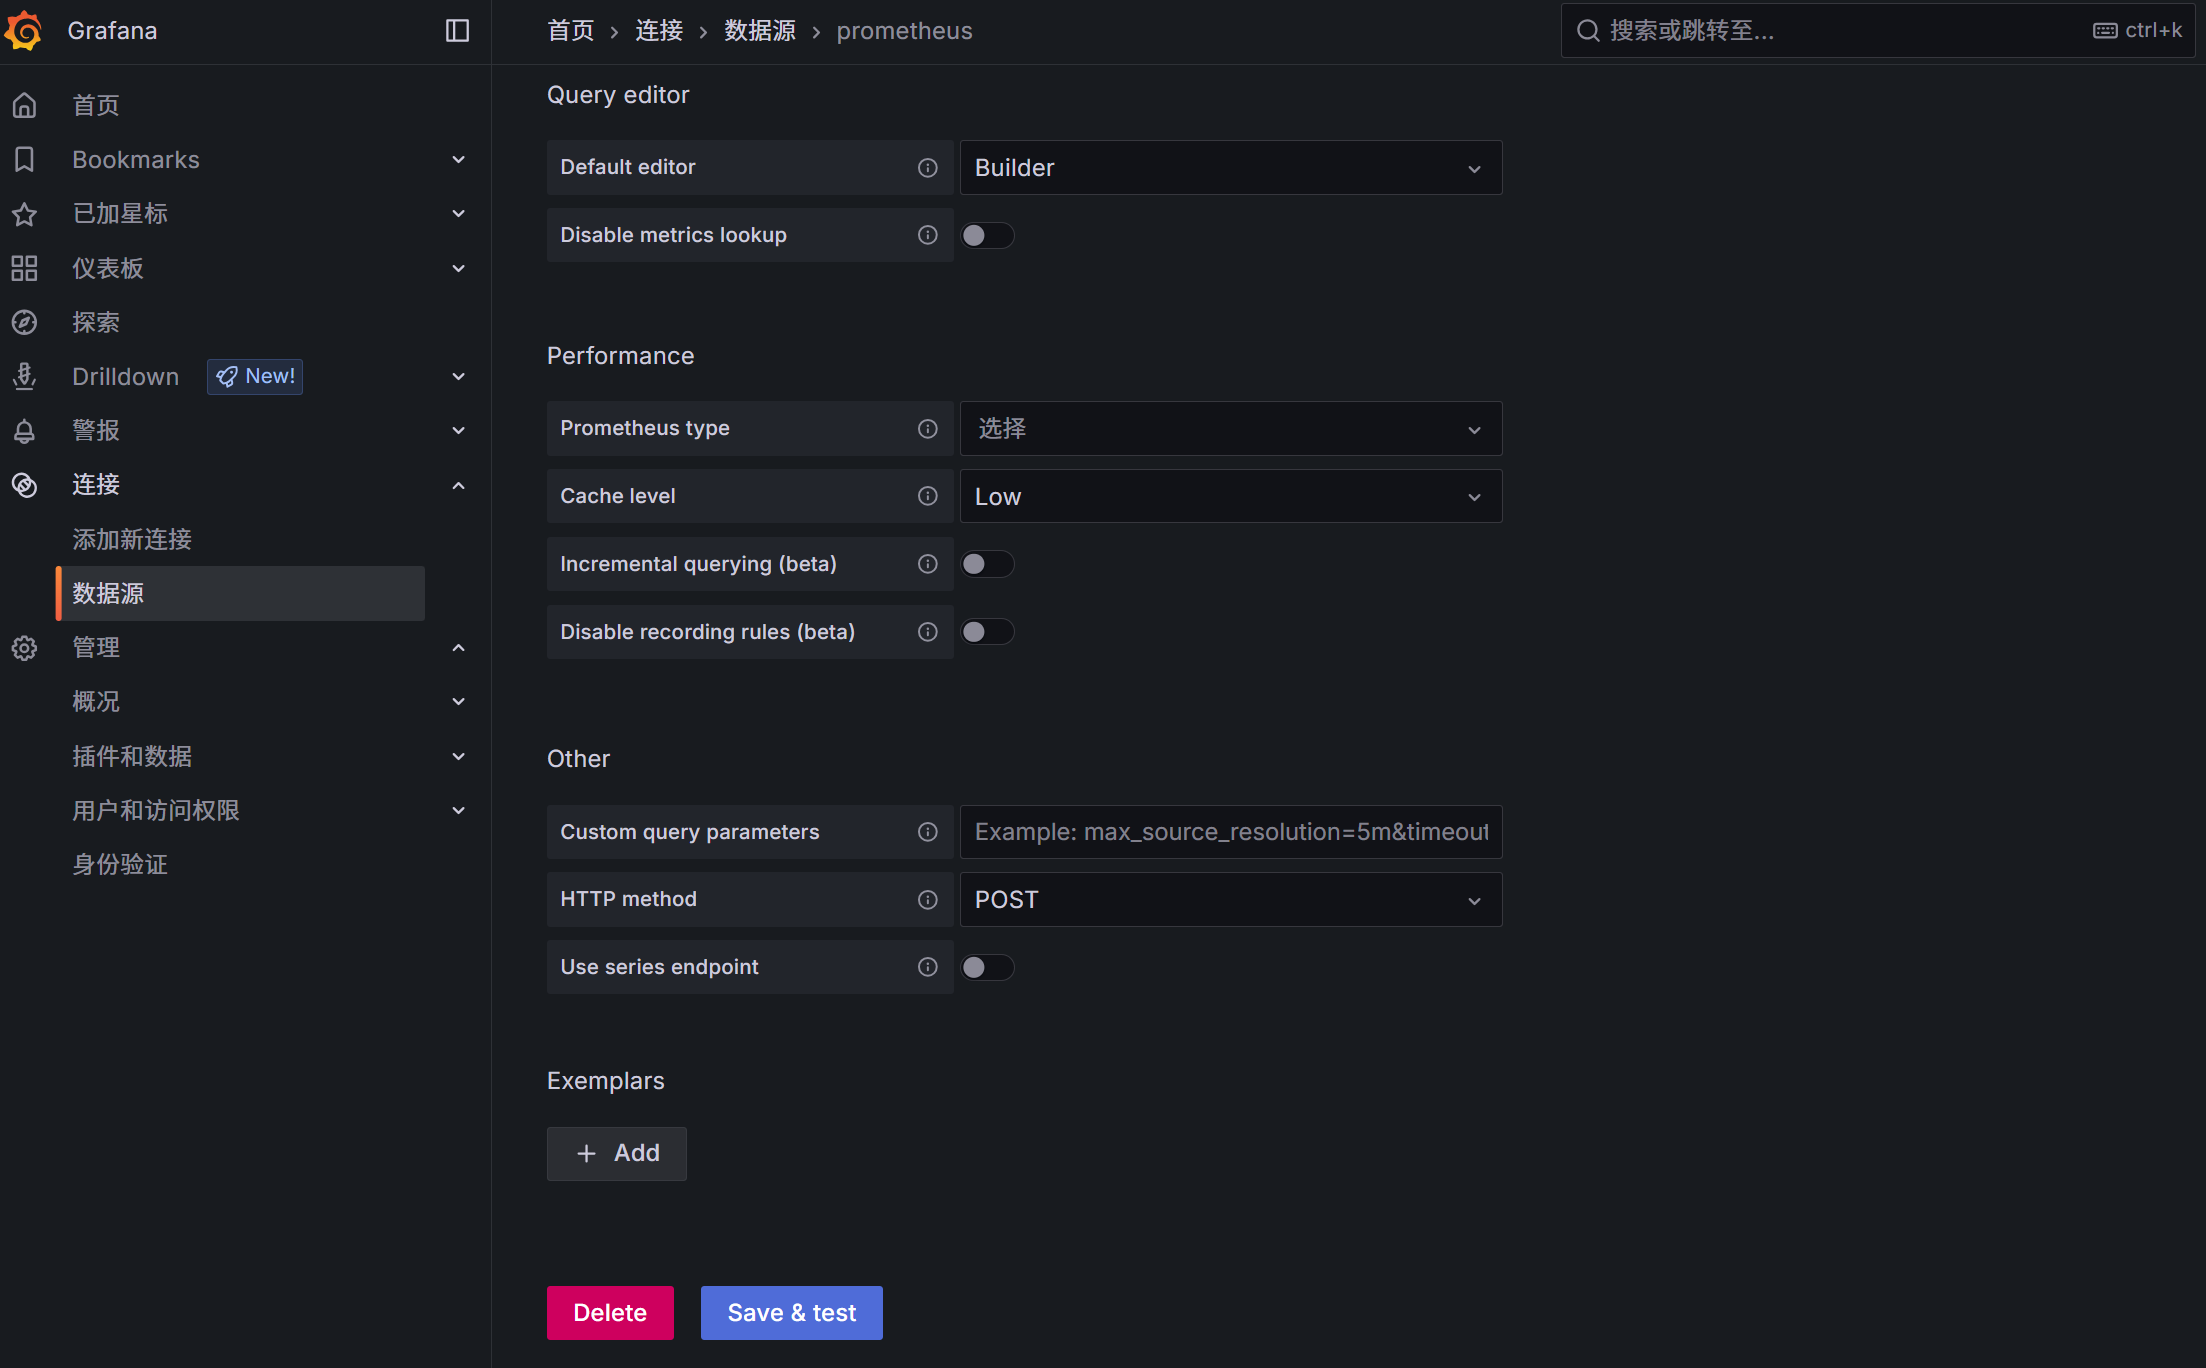The width and height of the screenshot is (2206, 1368).
Task: Click the dashboards grid icon
Action: 24,268
